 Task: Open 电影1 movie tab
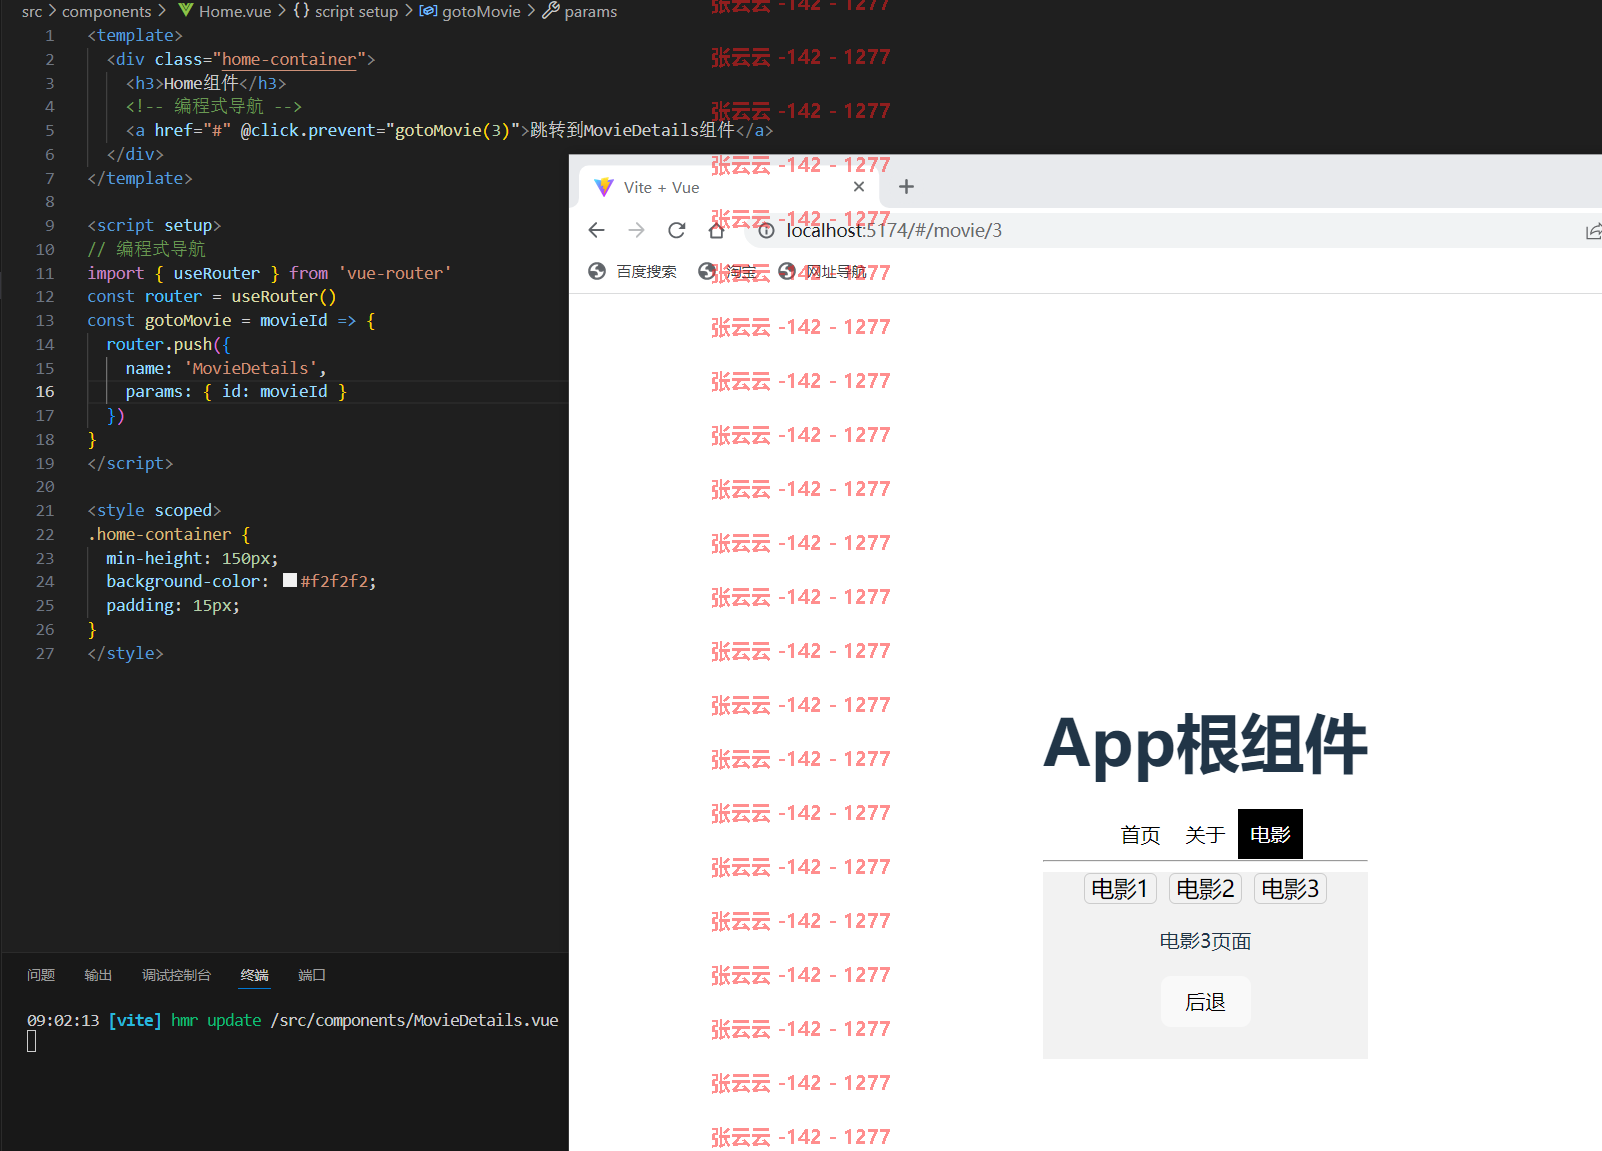[x=1120, y=889]
